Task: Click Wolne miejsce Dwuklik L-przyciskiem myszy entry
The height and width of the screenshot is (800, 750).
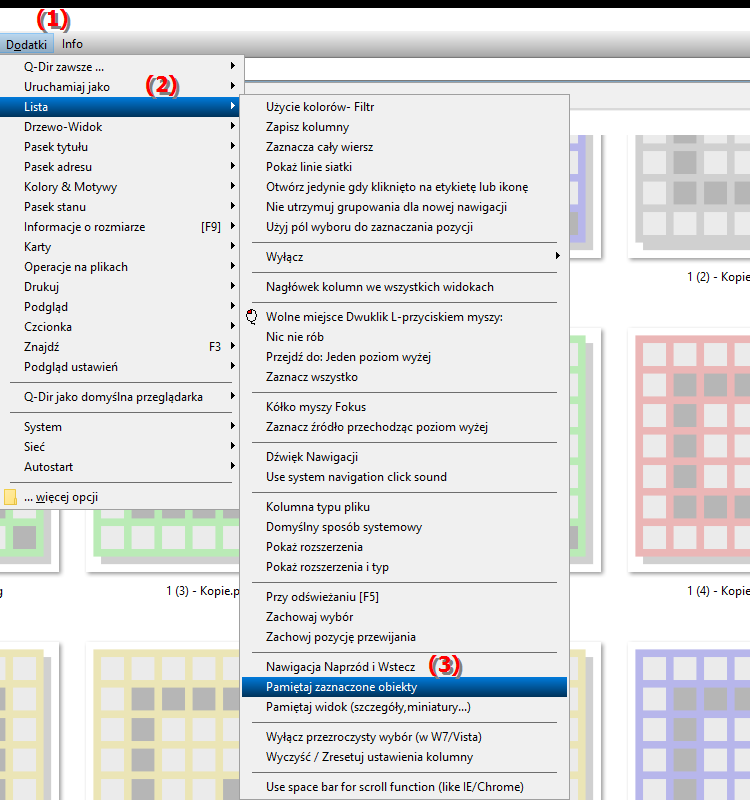Action: 404,317
